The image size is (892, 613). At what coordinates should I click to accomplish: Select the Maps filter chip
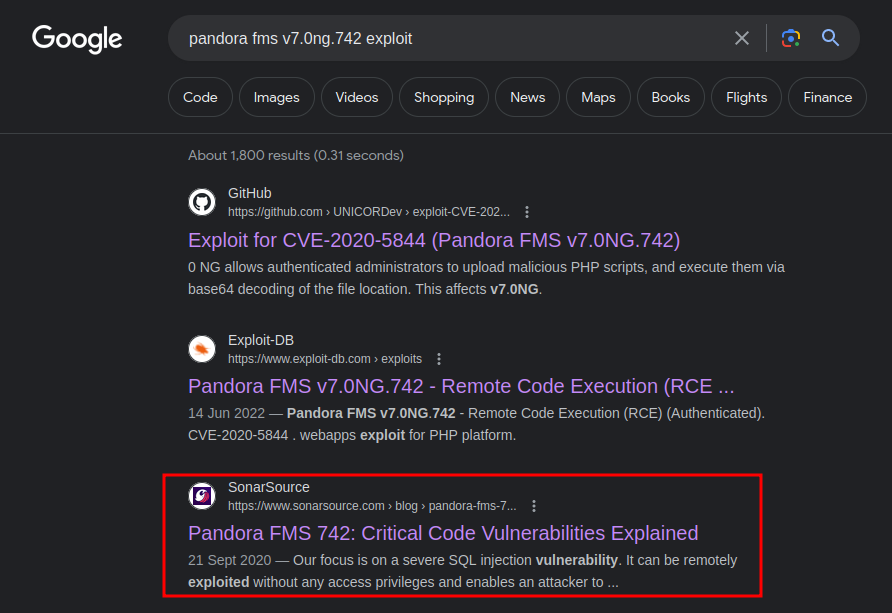(598, 97)
